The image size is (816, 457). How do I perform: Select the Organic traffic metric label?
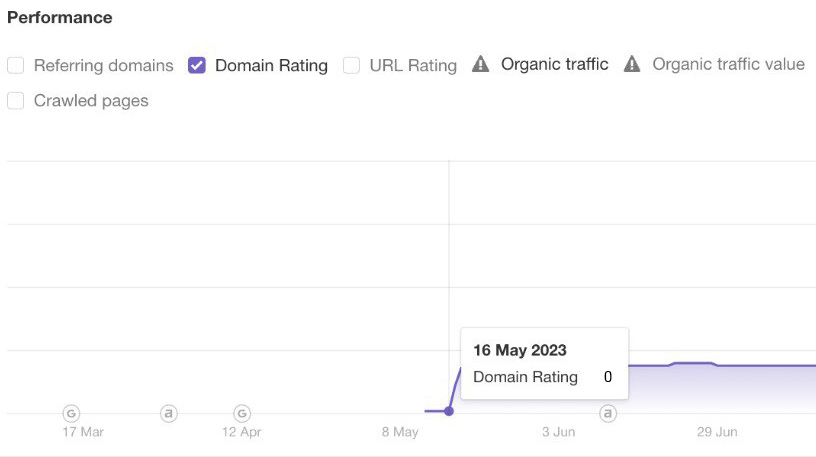554,65
